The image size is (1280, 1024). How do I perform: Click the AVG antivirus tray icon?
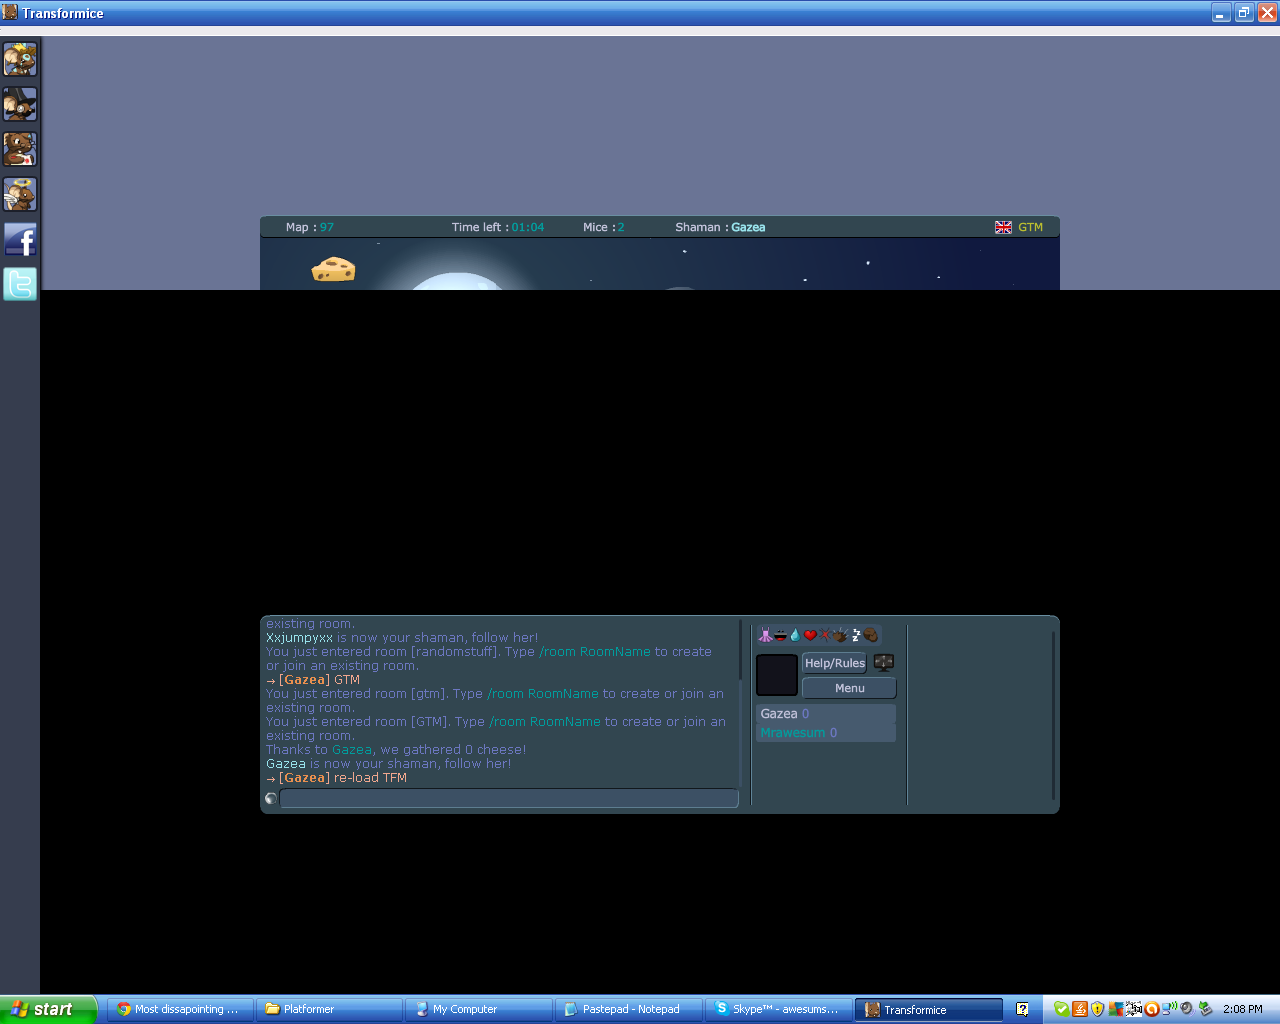click(1116, 1009)
